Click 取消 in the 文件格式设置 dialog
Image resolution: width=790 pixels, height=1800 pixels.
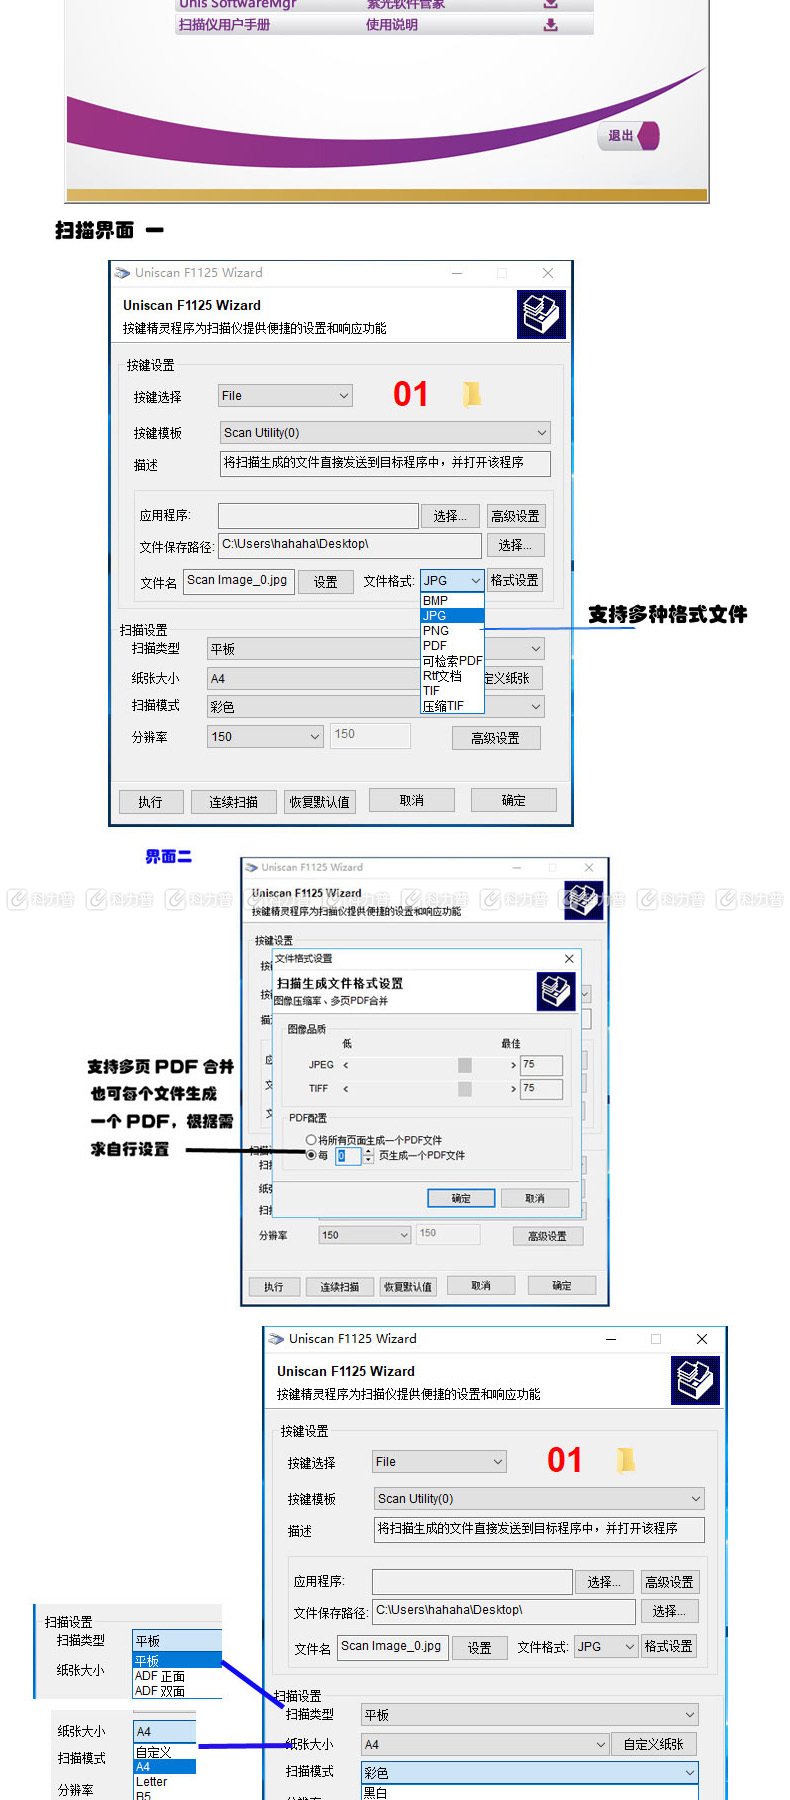[x=535, y=1198]
